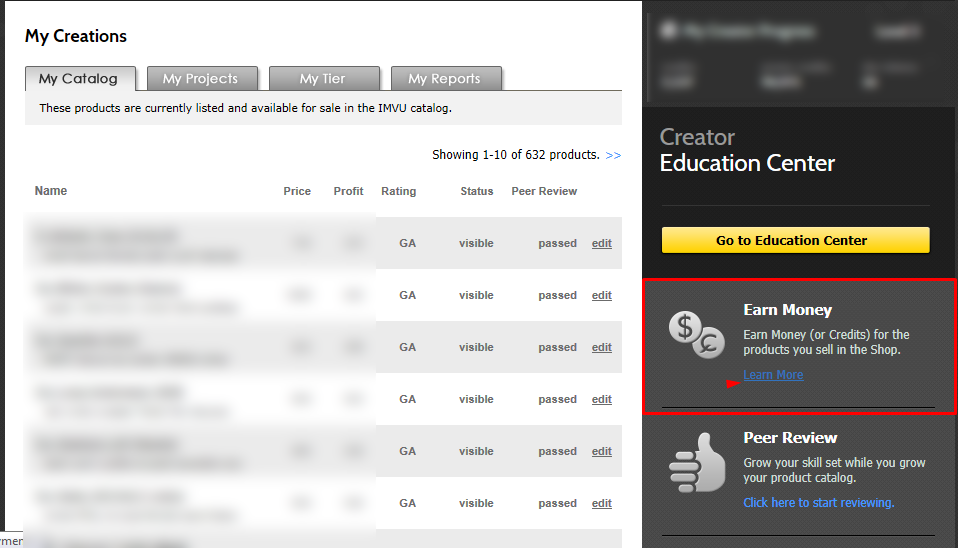Open the My Tier tab

[322, 78]
